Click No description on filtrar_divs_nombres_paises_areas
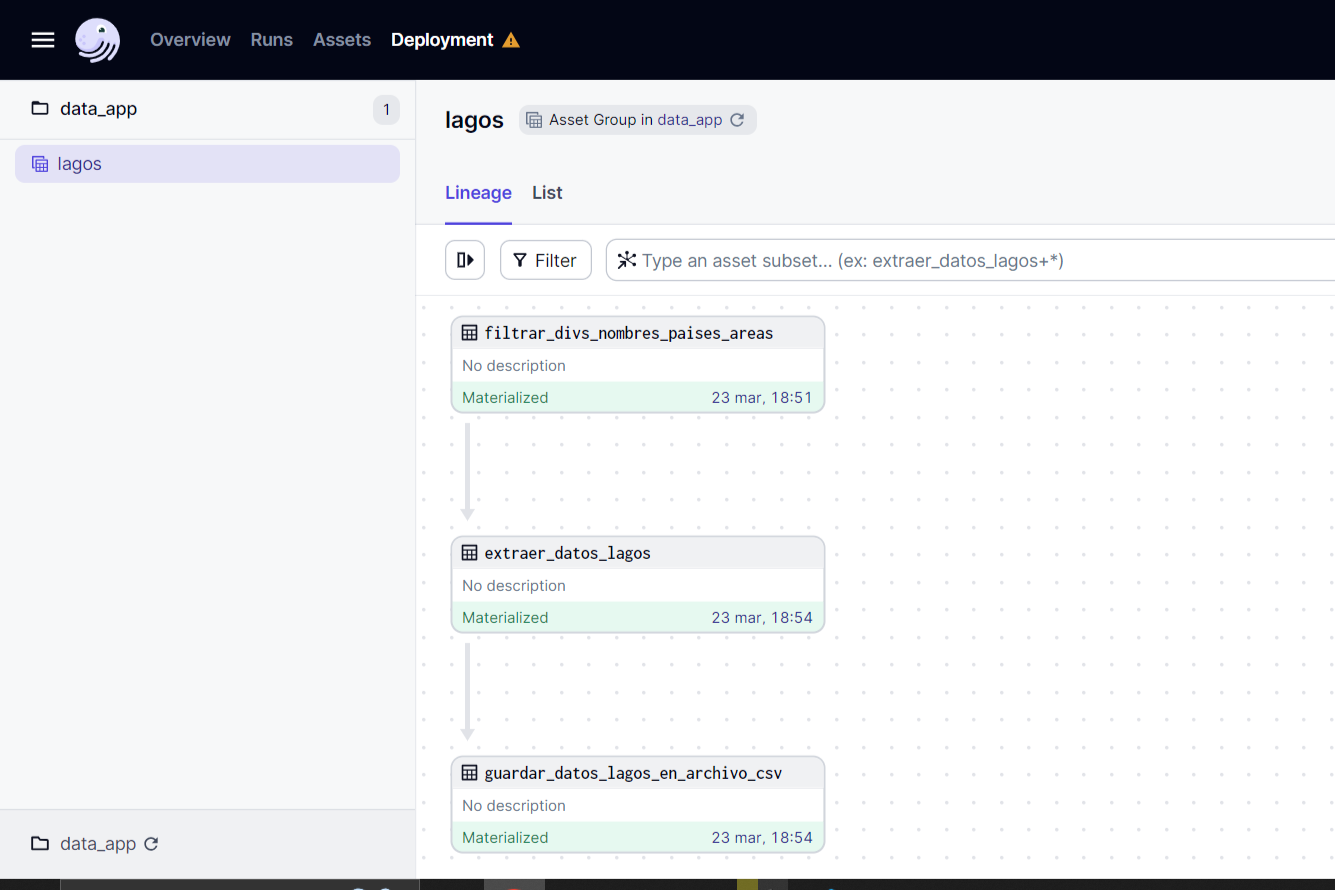 tap(514, 365)
